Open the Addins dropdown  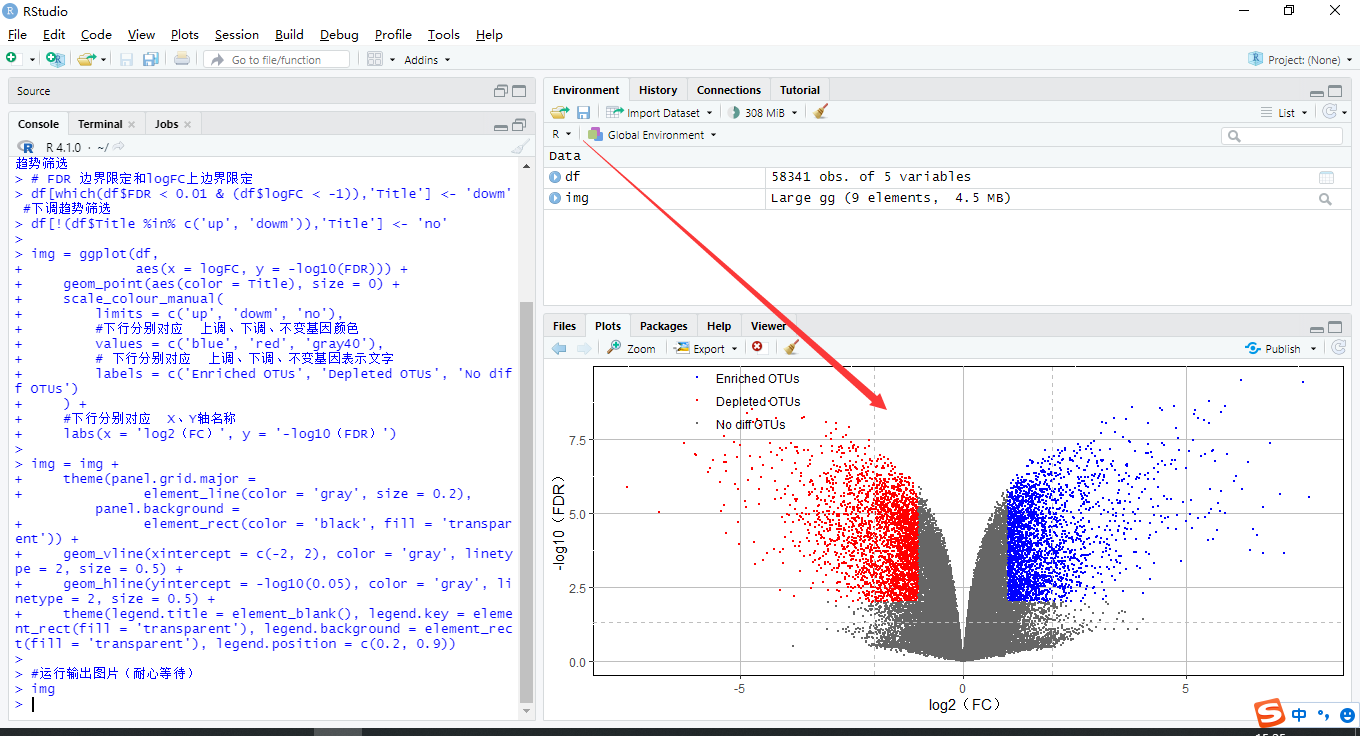pyautogui.click(x=427, y=60)
